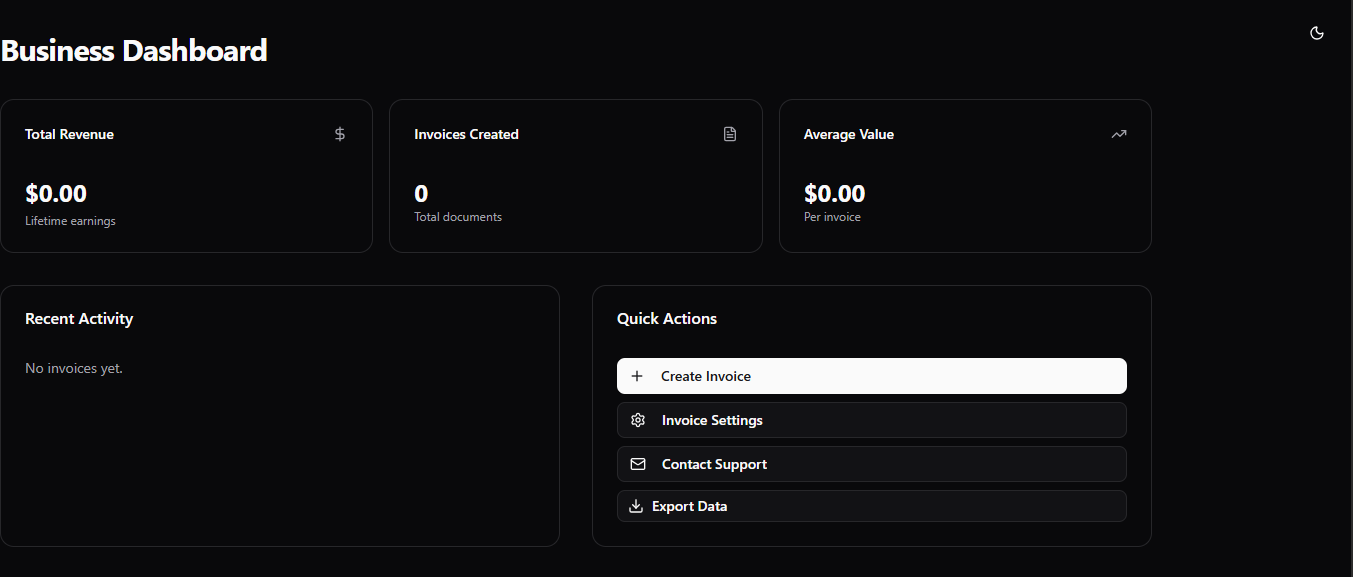Click the trending arrow icon on Average Value card
This screenshot has height=577, width=1353.
(x=1119, y=133)
